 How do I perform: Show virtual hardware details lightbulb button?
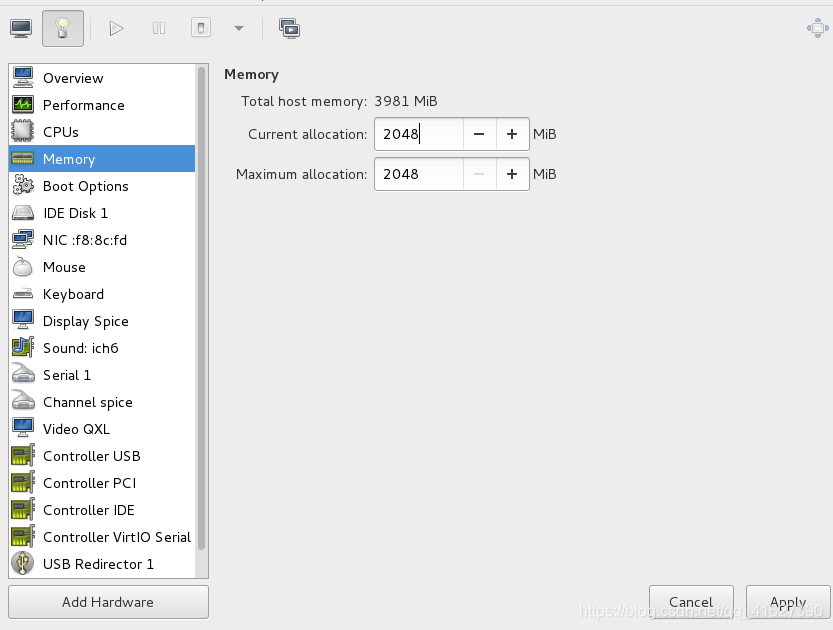click(x=63, y=28)
